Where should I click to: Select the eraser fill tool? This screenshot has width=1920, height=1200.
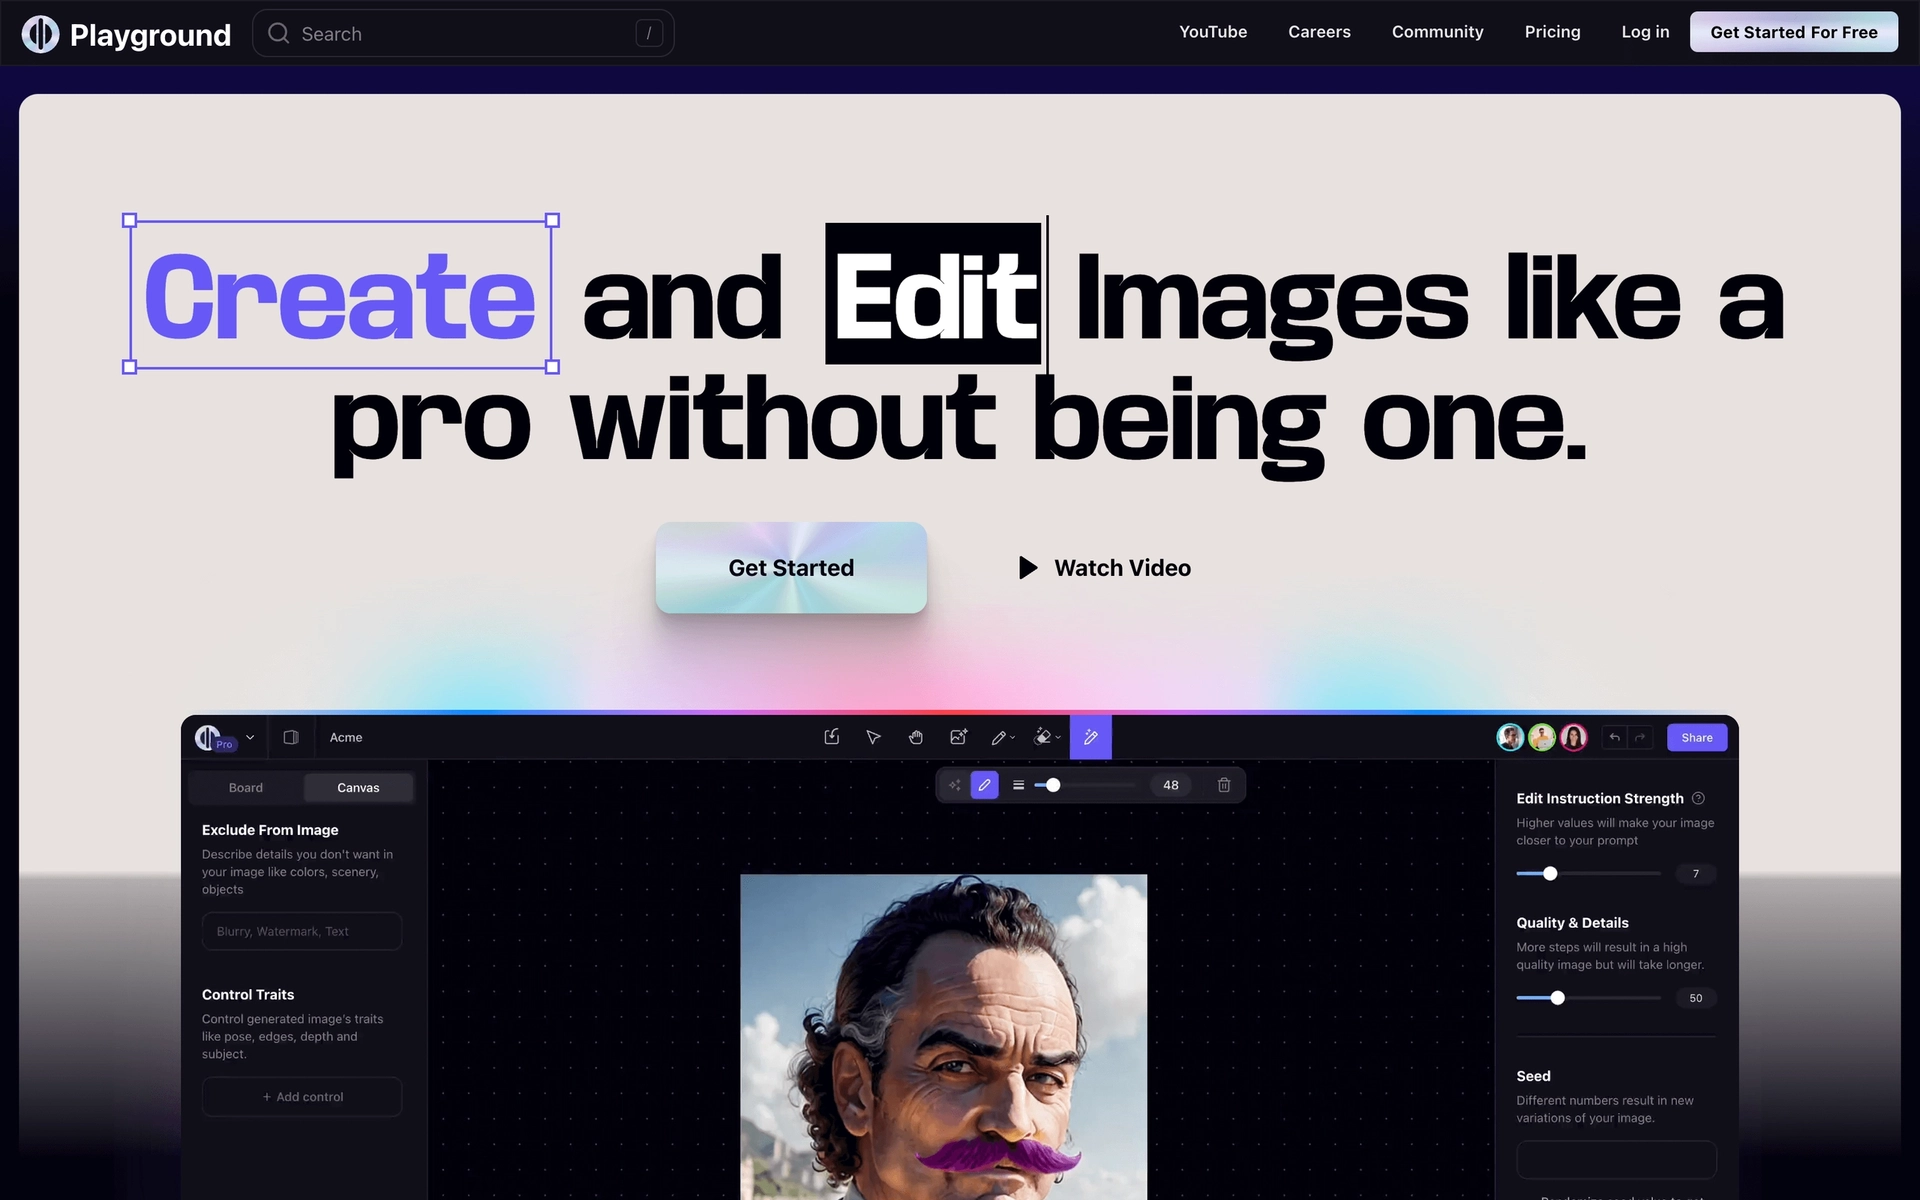(1043, 737)
